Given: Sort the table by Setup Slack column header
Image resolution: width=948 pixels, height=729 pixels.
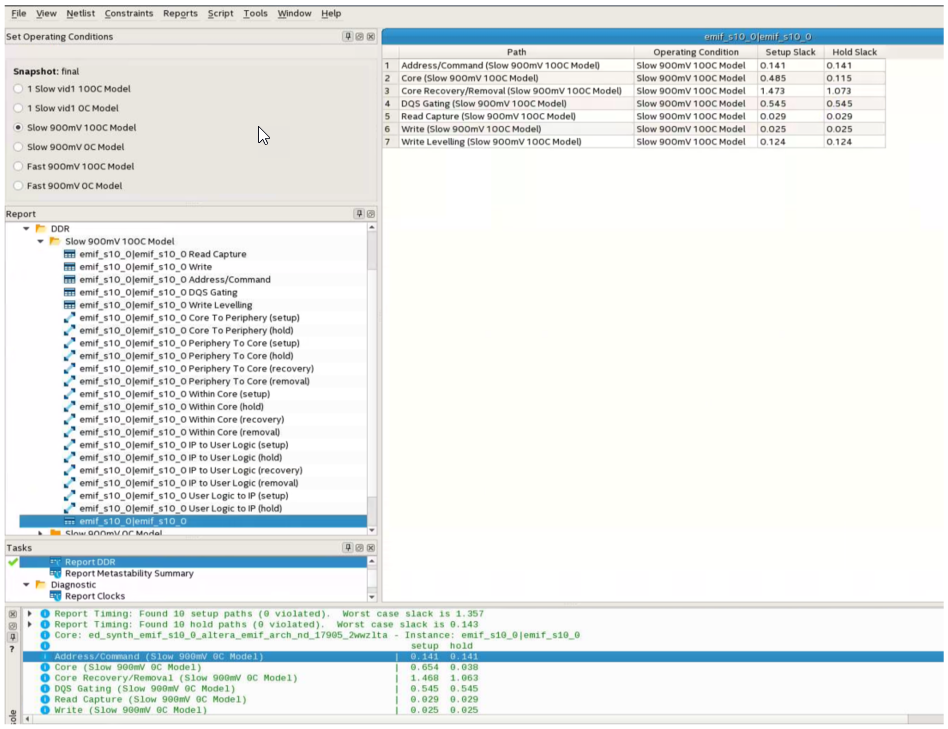Looking at the screenshot, I should 790,52.
